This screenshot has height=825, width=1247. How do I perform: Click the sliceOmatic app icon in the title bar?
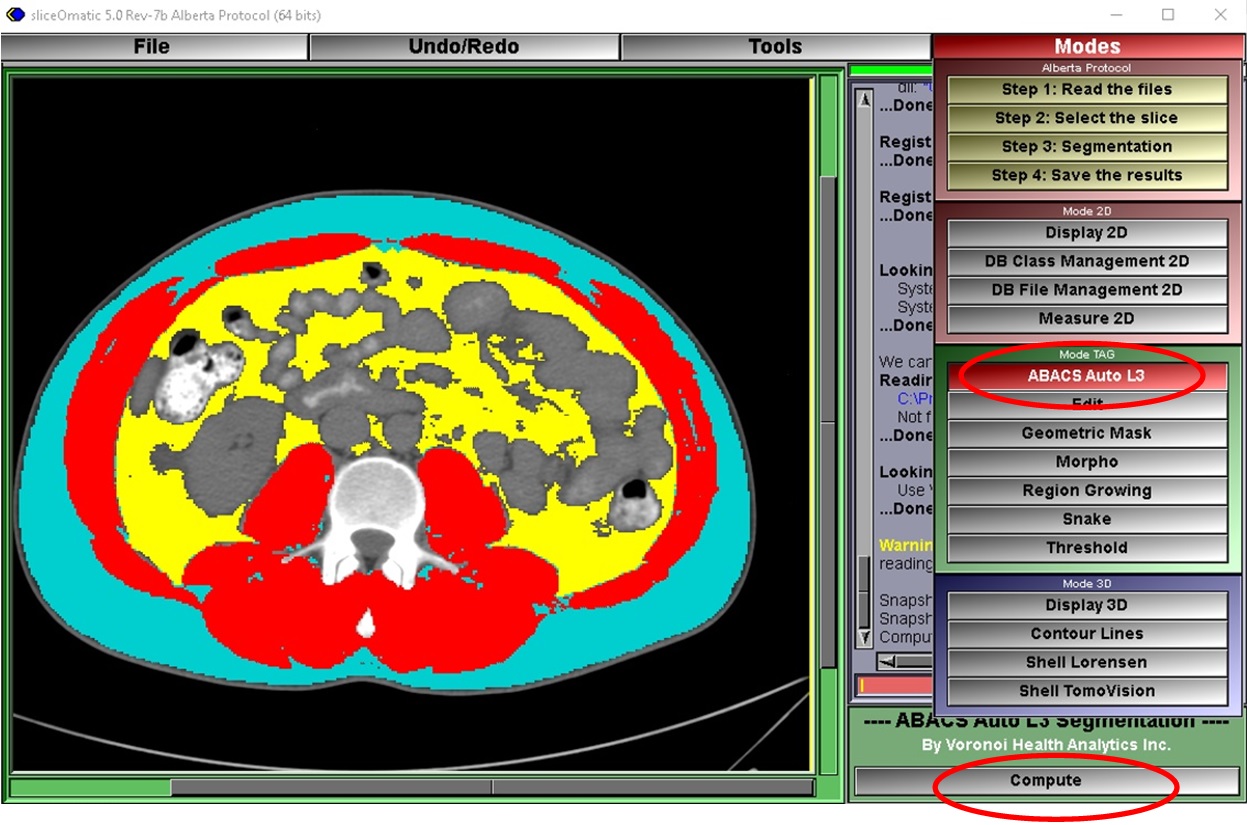[15, 15]
